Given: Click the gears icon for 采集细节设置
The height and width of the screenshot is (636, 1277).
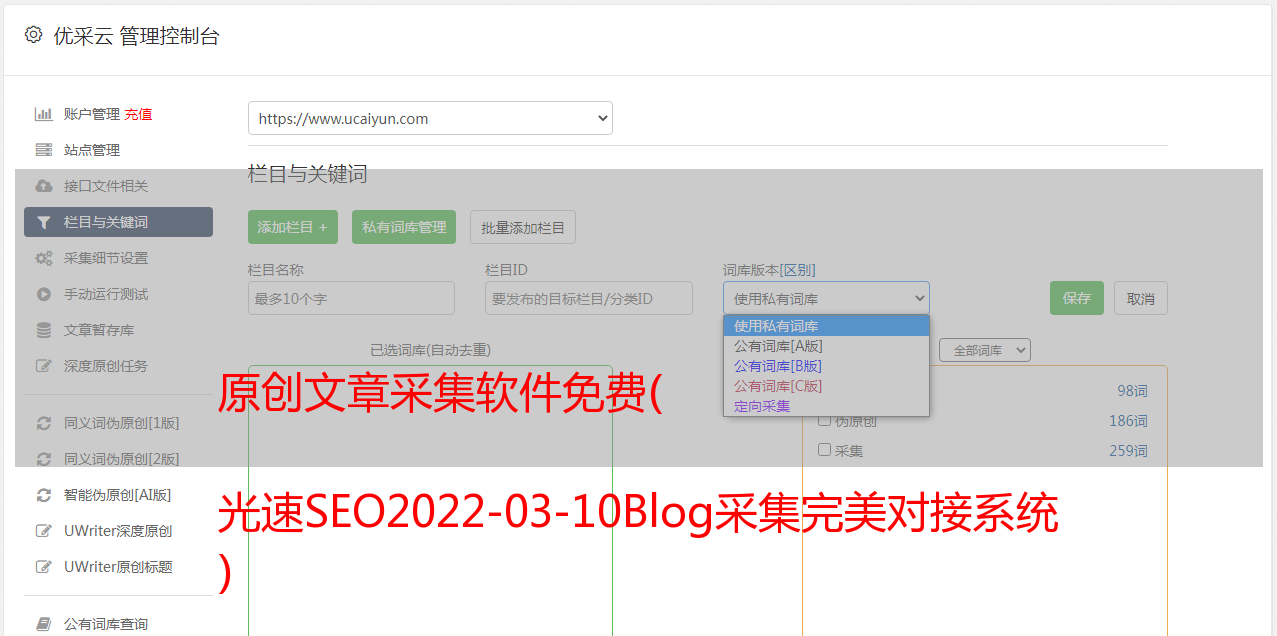Looking at the screenshot, I should click(43, 258).
